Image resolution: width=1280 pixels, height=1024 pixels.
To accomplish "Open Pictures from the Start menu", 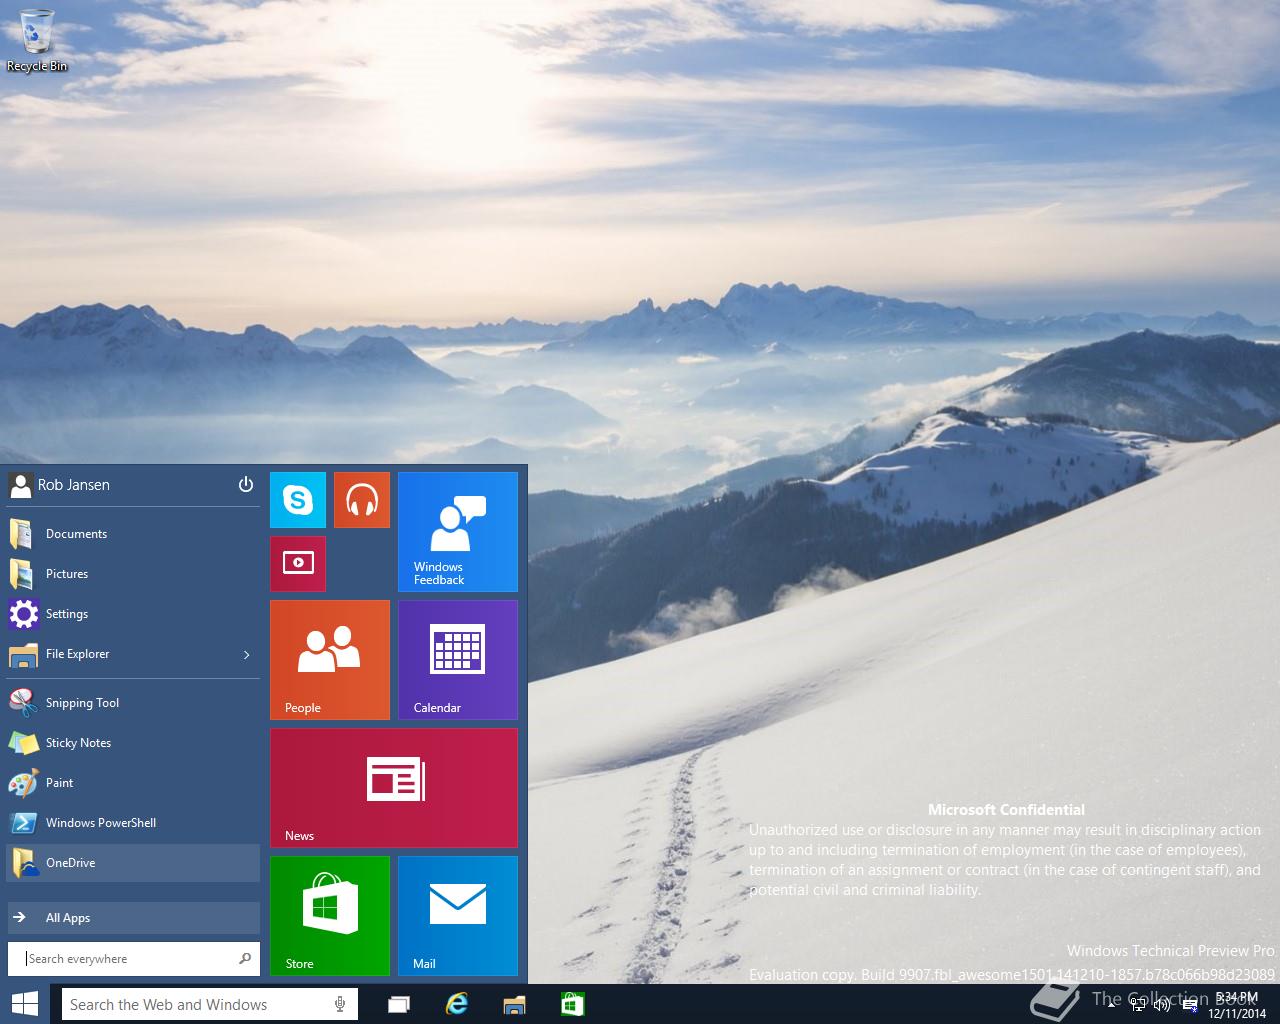I will click(x=133, y=574).
